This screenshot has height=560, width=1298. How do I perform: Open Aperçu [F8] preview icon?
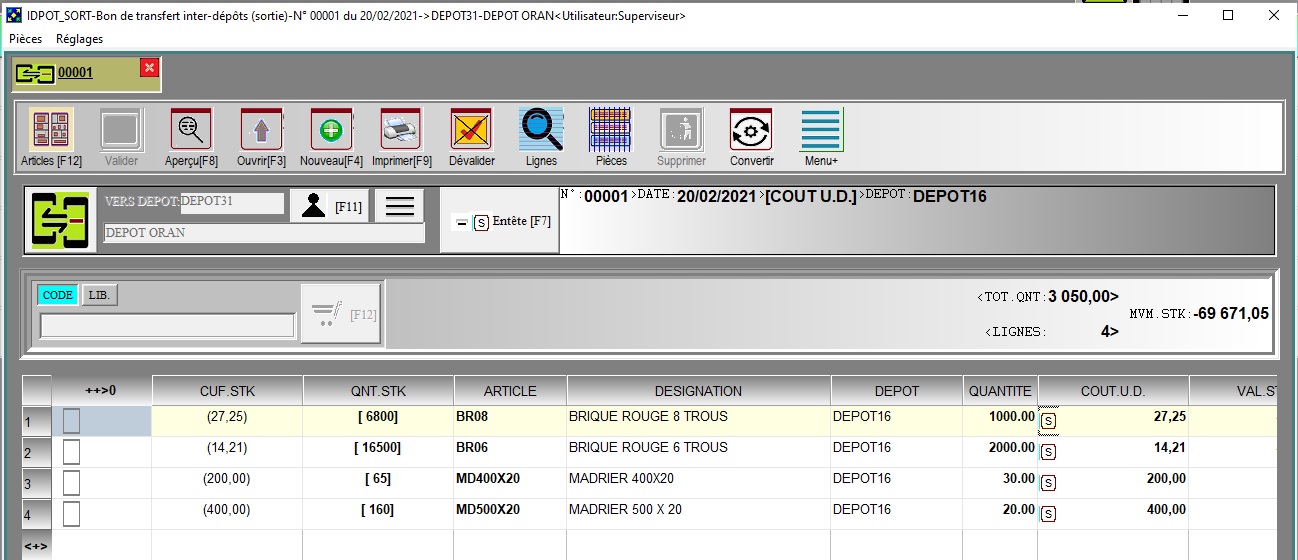(191, 130)
